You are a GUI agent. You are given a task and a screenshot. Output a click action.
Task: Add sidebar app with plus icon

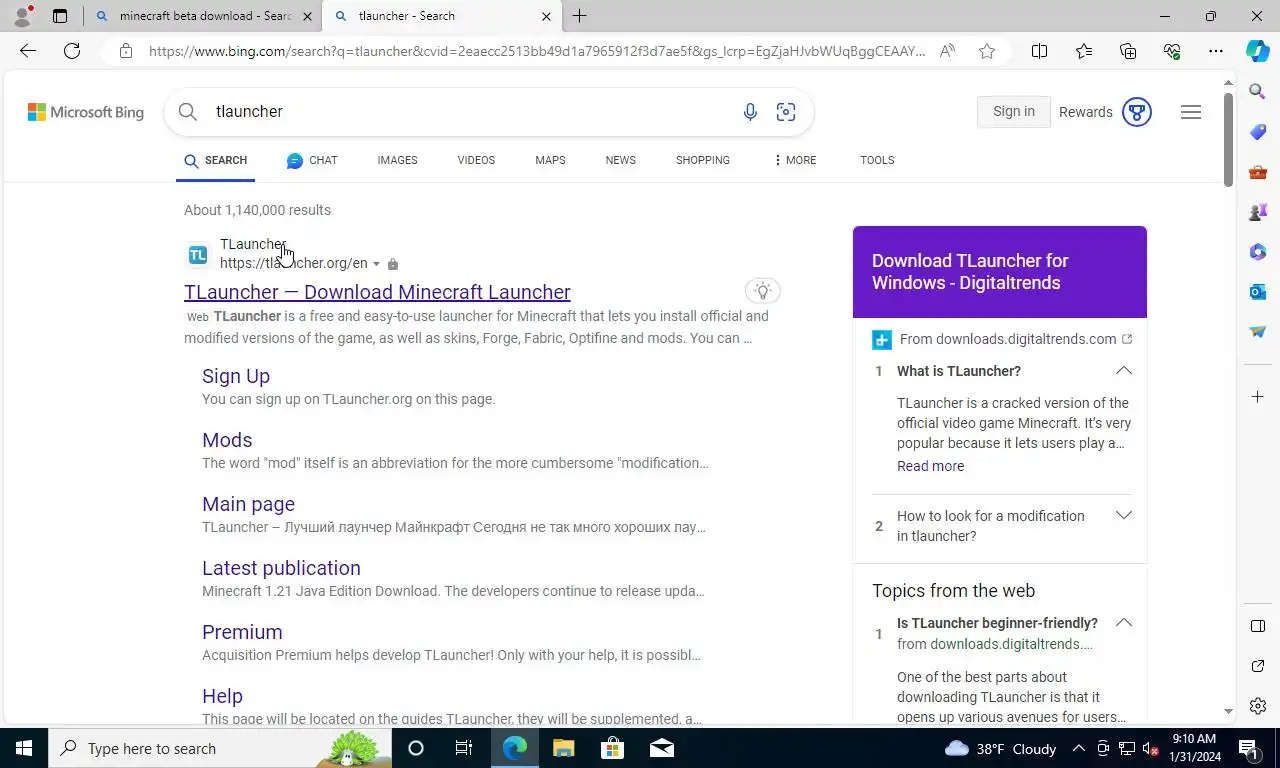(1258, 397)
